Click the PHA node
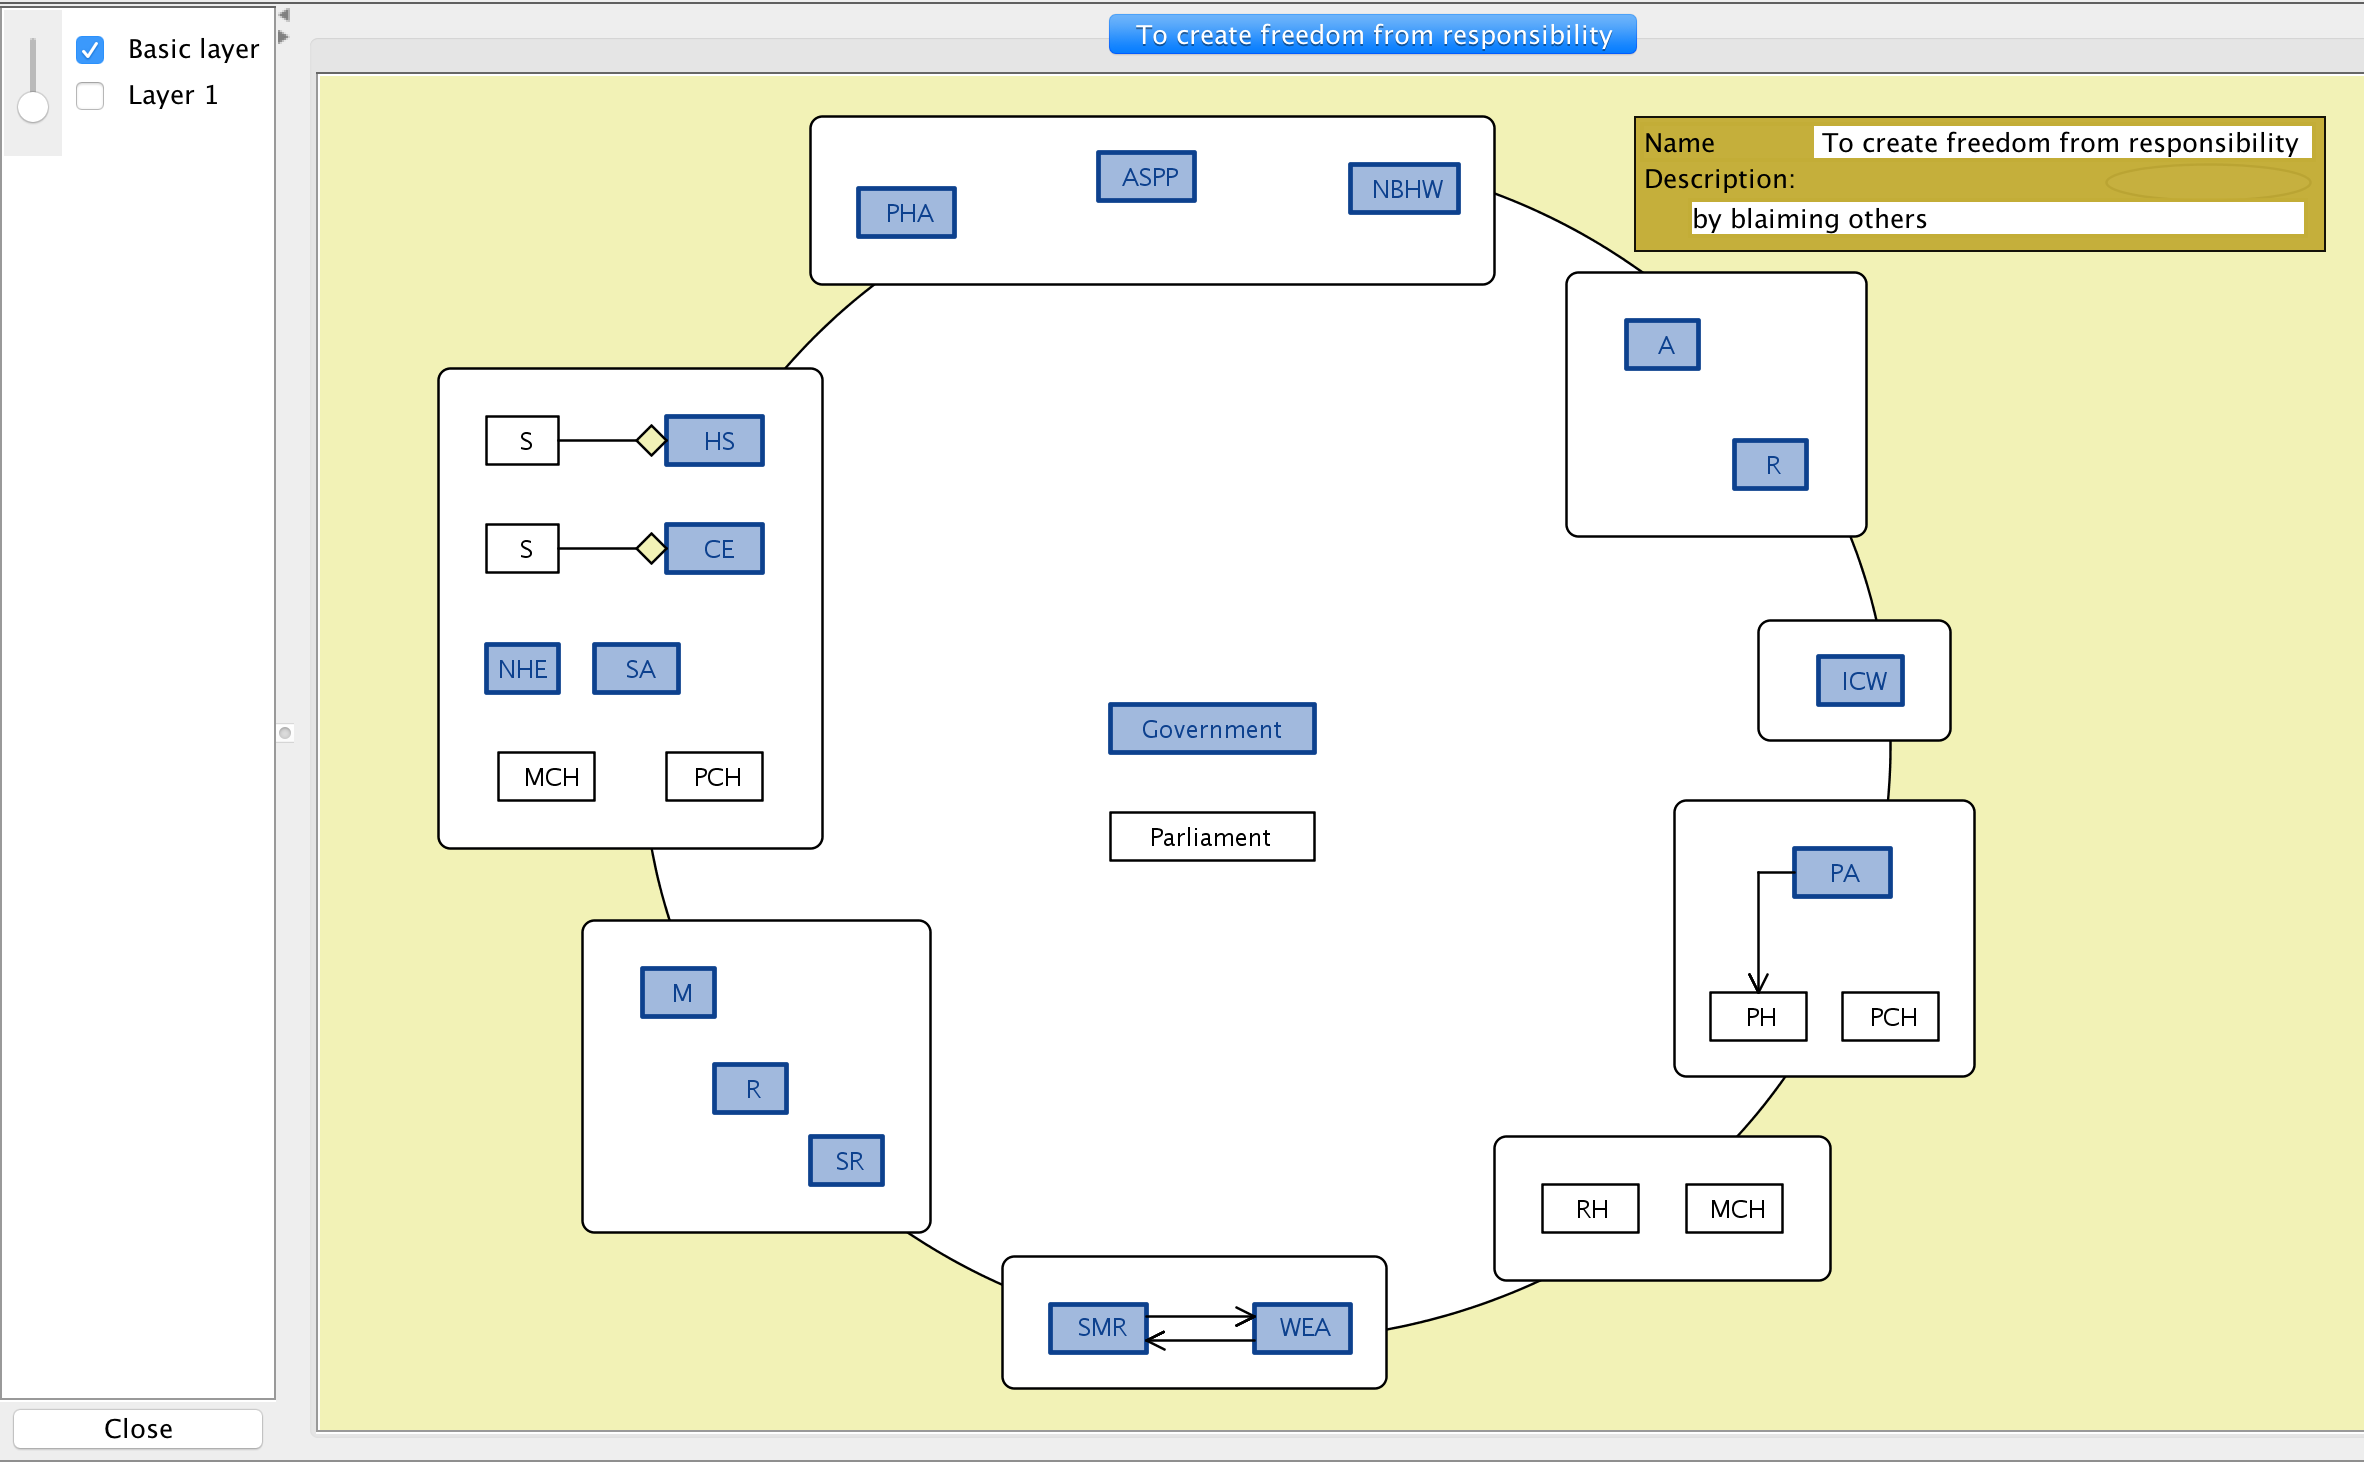 (x=907, y=213)
